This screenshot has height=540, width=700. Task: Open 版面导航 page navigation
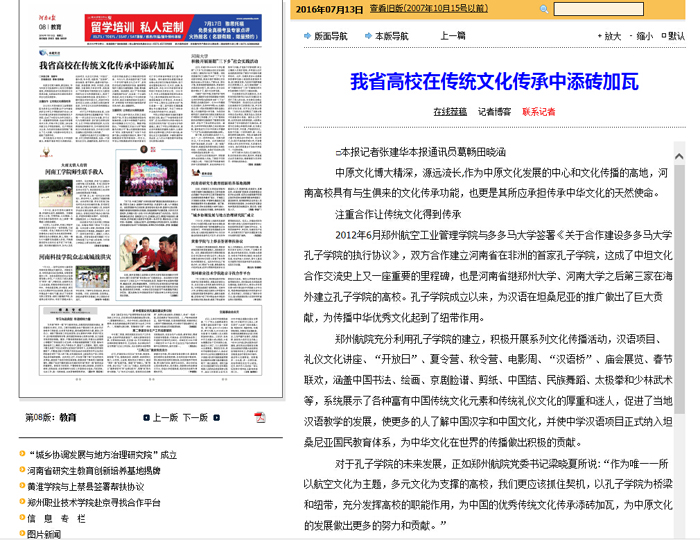pyautogui.click(x=330, y=36)
